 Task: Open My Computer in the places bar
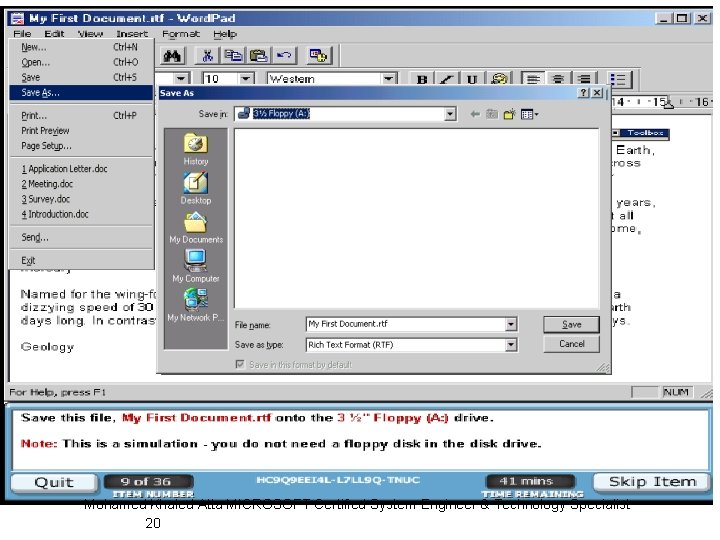(196, 266)
